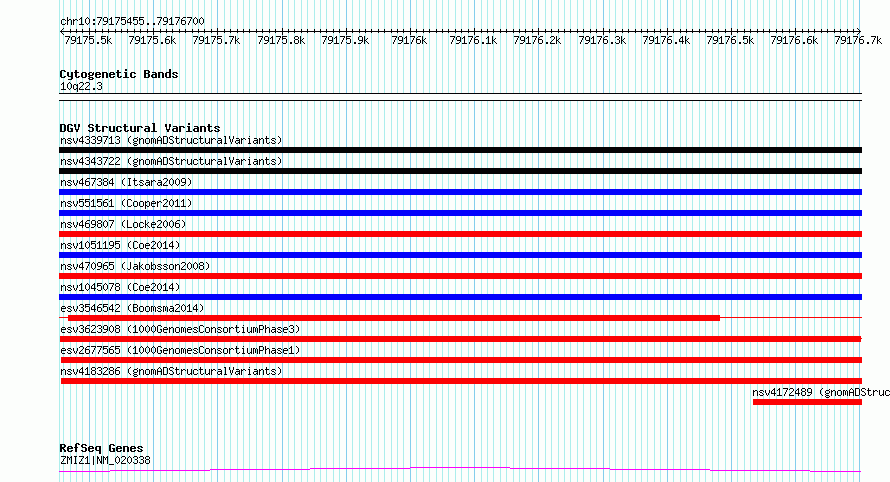Select the nsv4343722 gnomADStructuralVariants label
The height and width of the screenshot is (482, 890).
[x=171, y=161]
